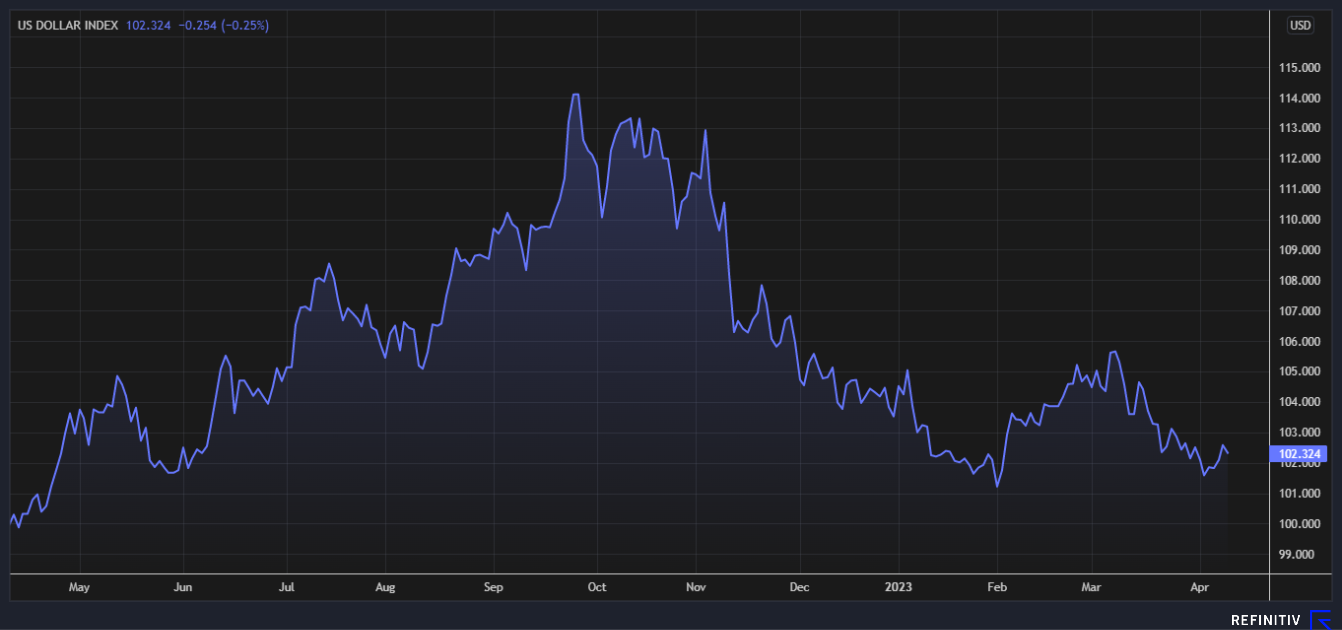This screenshot has height=630, width=1342.
Task: Click the current price tag 102.324
Action: pyautogui.click(x=1298, y=454)
